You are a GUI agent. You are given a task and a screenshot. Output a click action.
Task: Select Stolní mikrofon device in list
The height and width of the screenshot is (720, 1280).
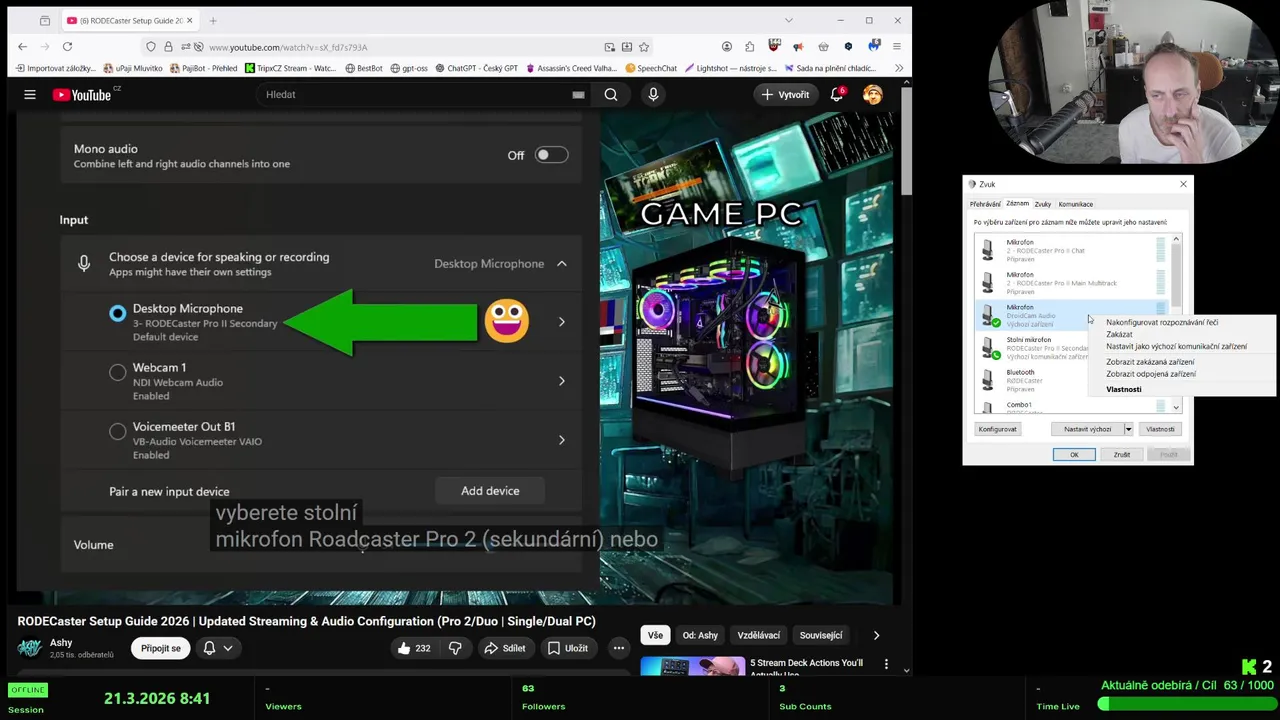[x=1030, y=348]
